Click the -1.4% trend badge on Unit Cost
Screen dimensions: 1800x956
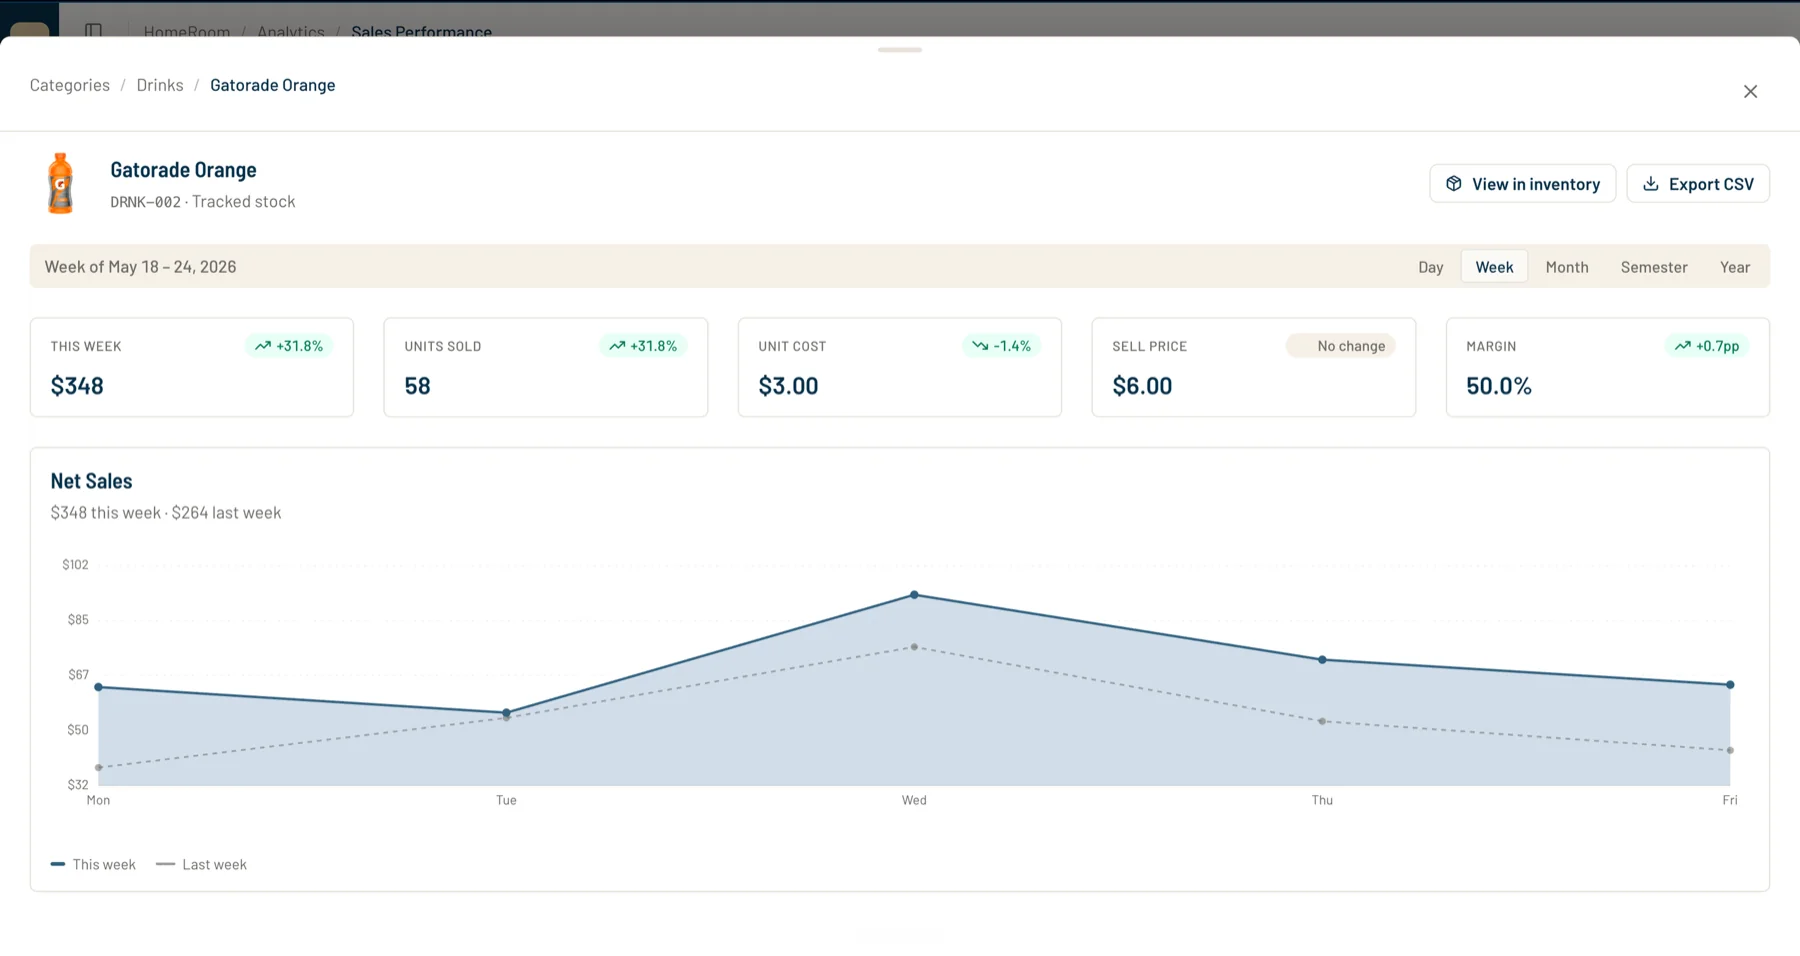coord(1001,346)
